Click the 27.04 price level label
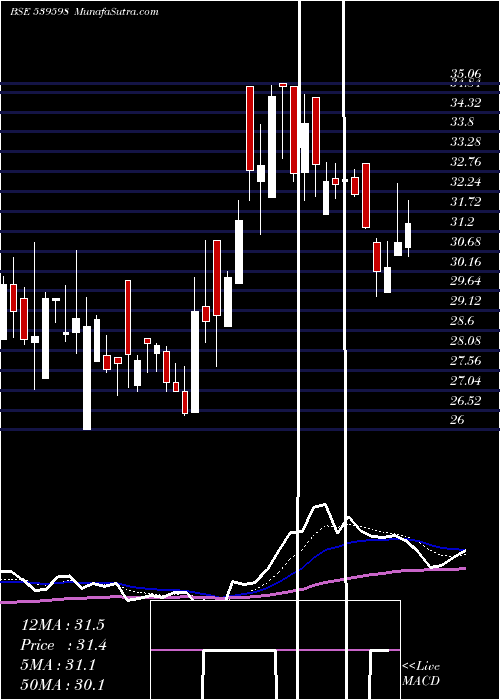 pos(466,381)
